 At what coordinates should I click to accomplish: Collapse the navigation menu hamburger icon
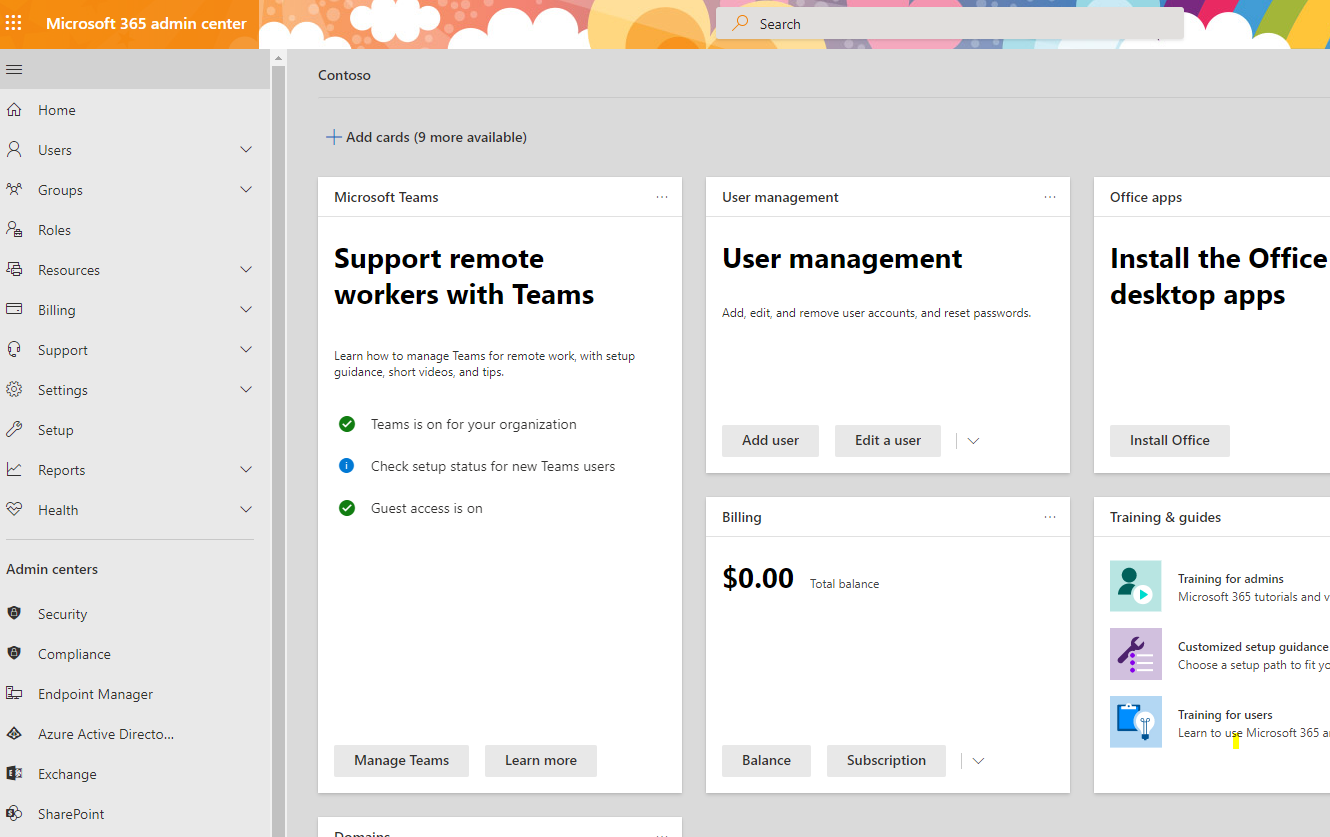click(14, 70)
